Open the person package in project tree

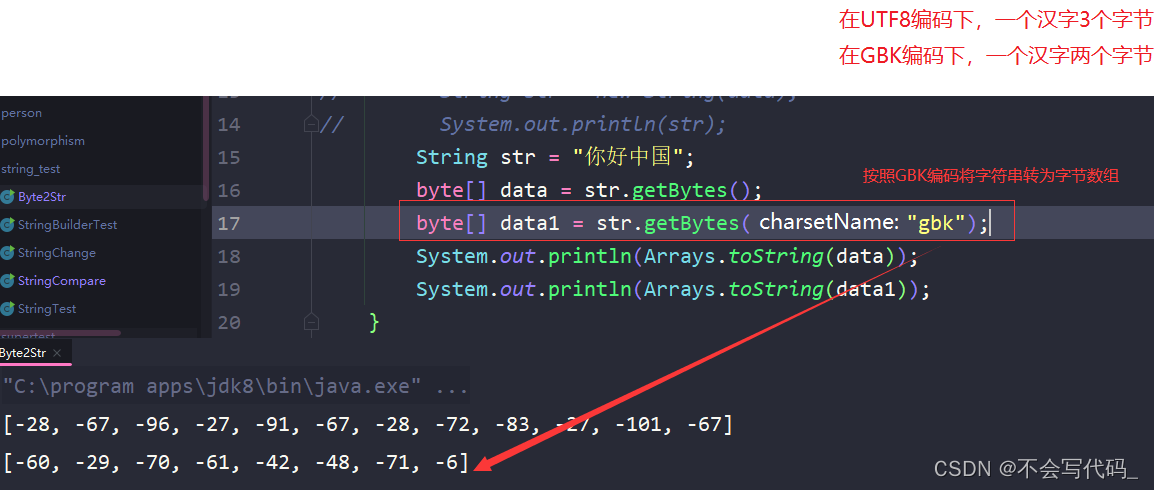tap(21, 113)
